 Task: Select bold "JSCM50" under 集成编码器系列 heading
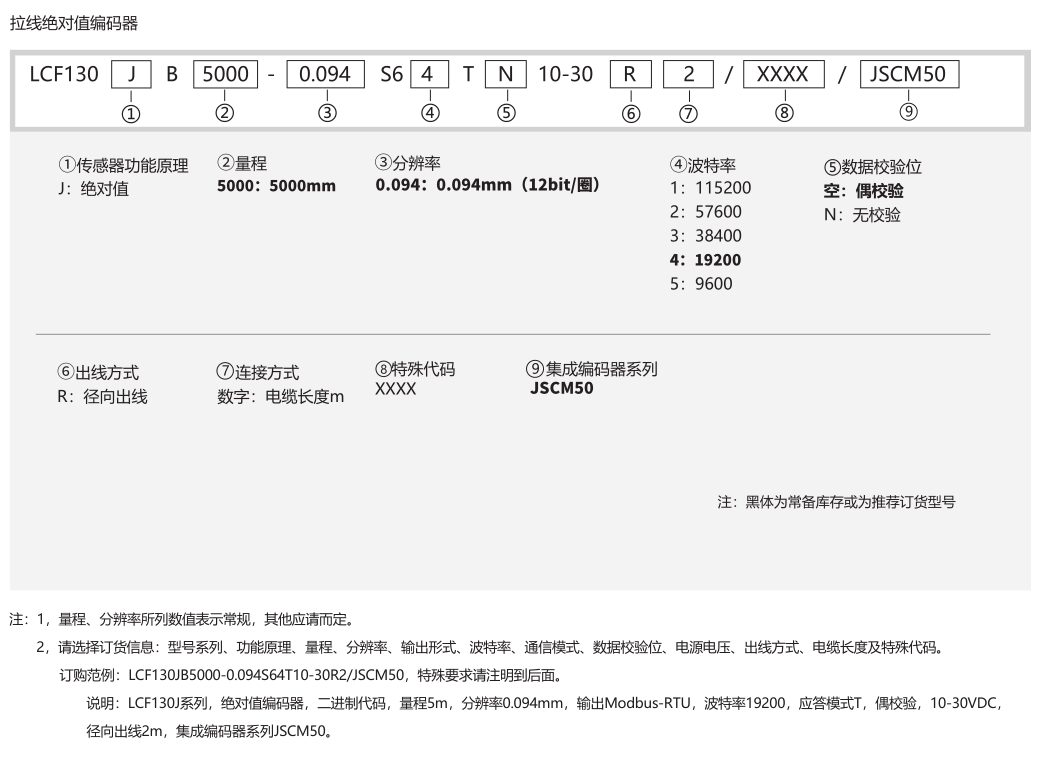(x=562, y=388)
